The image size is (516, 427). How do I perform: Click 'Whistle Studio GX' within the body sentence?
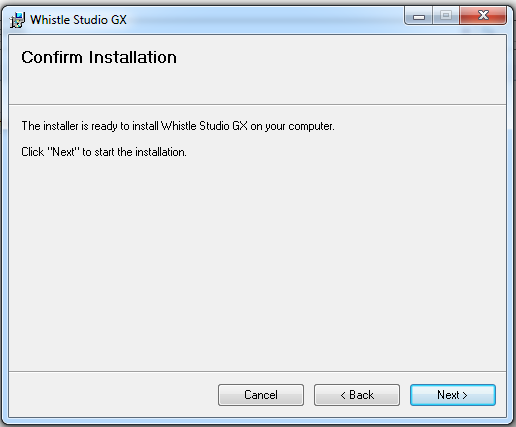(204, 126)
